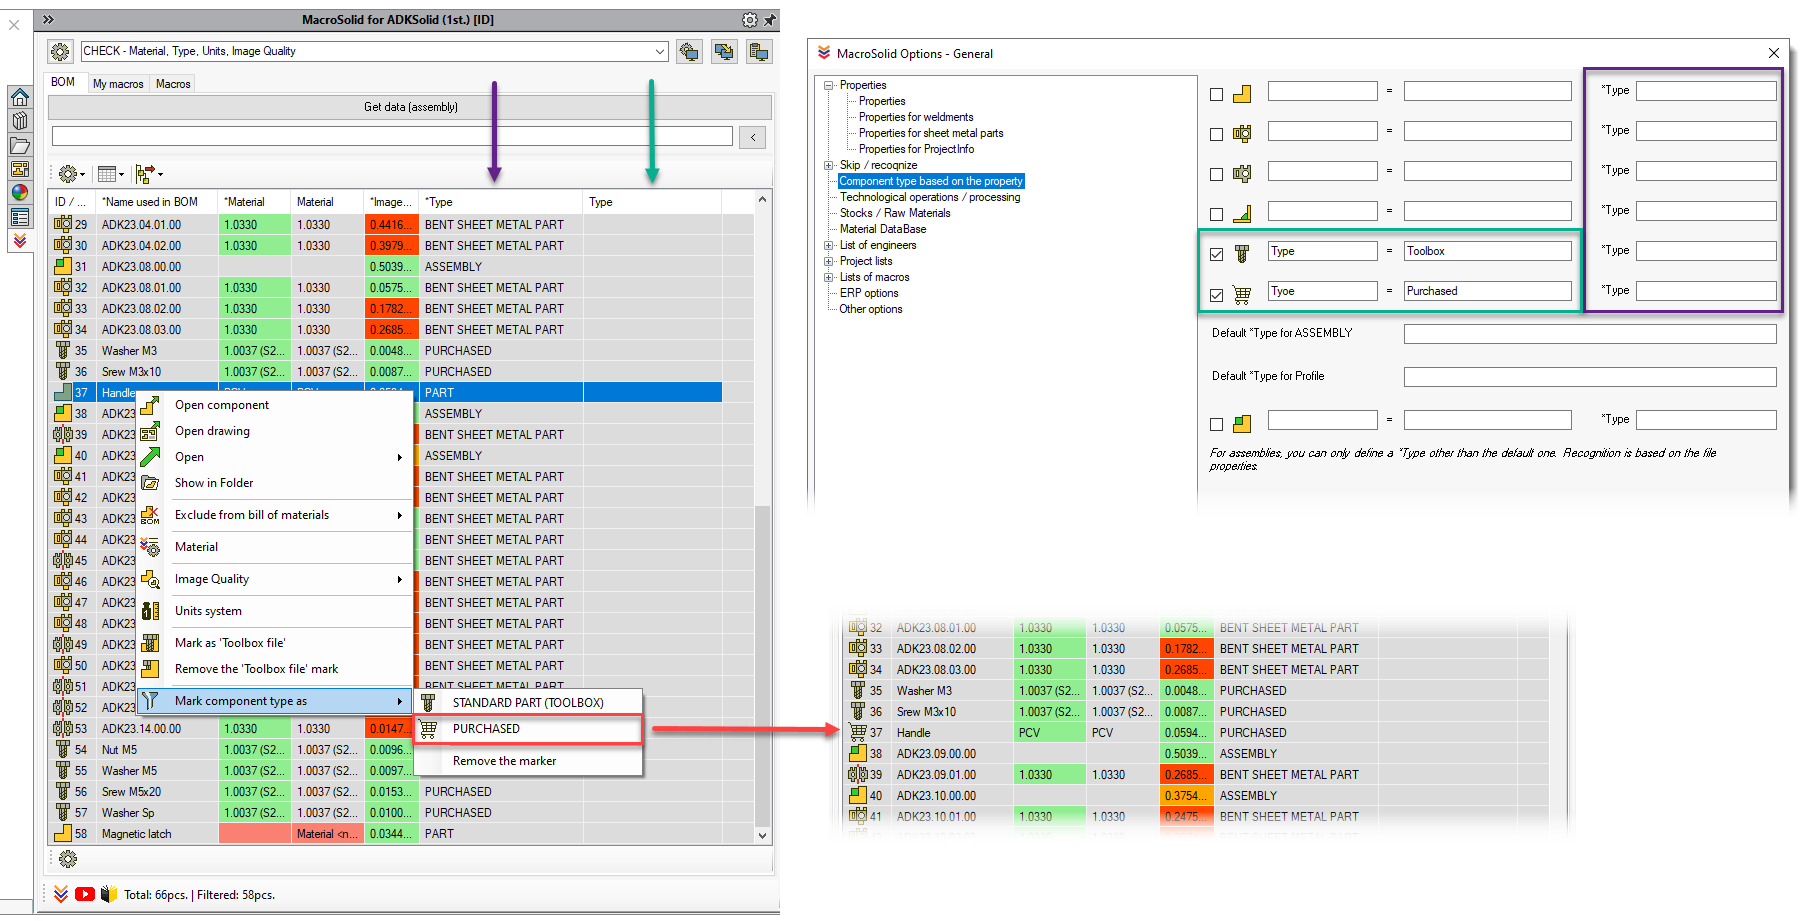Click the red 0.4416 image quality cell

point(391,225)
